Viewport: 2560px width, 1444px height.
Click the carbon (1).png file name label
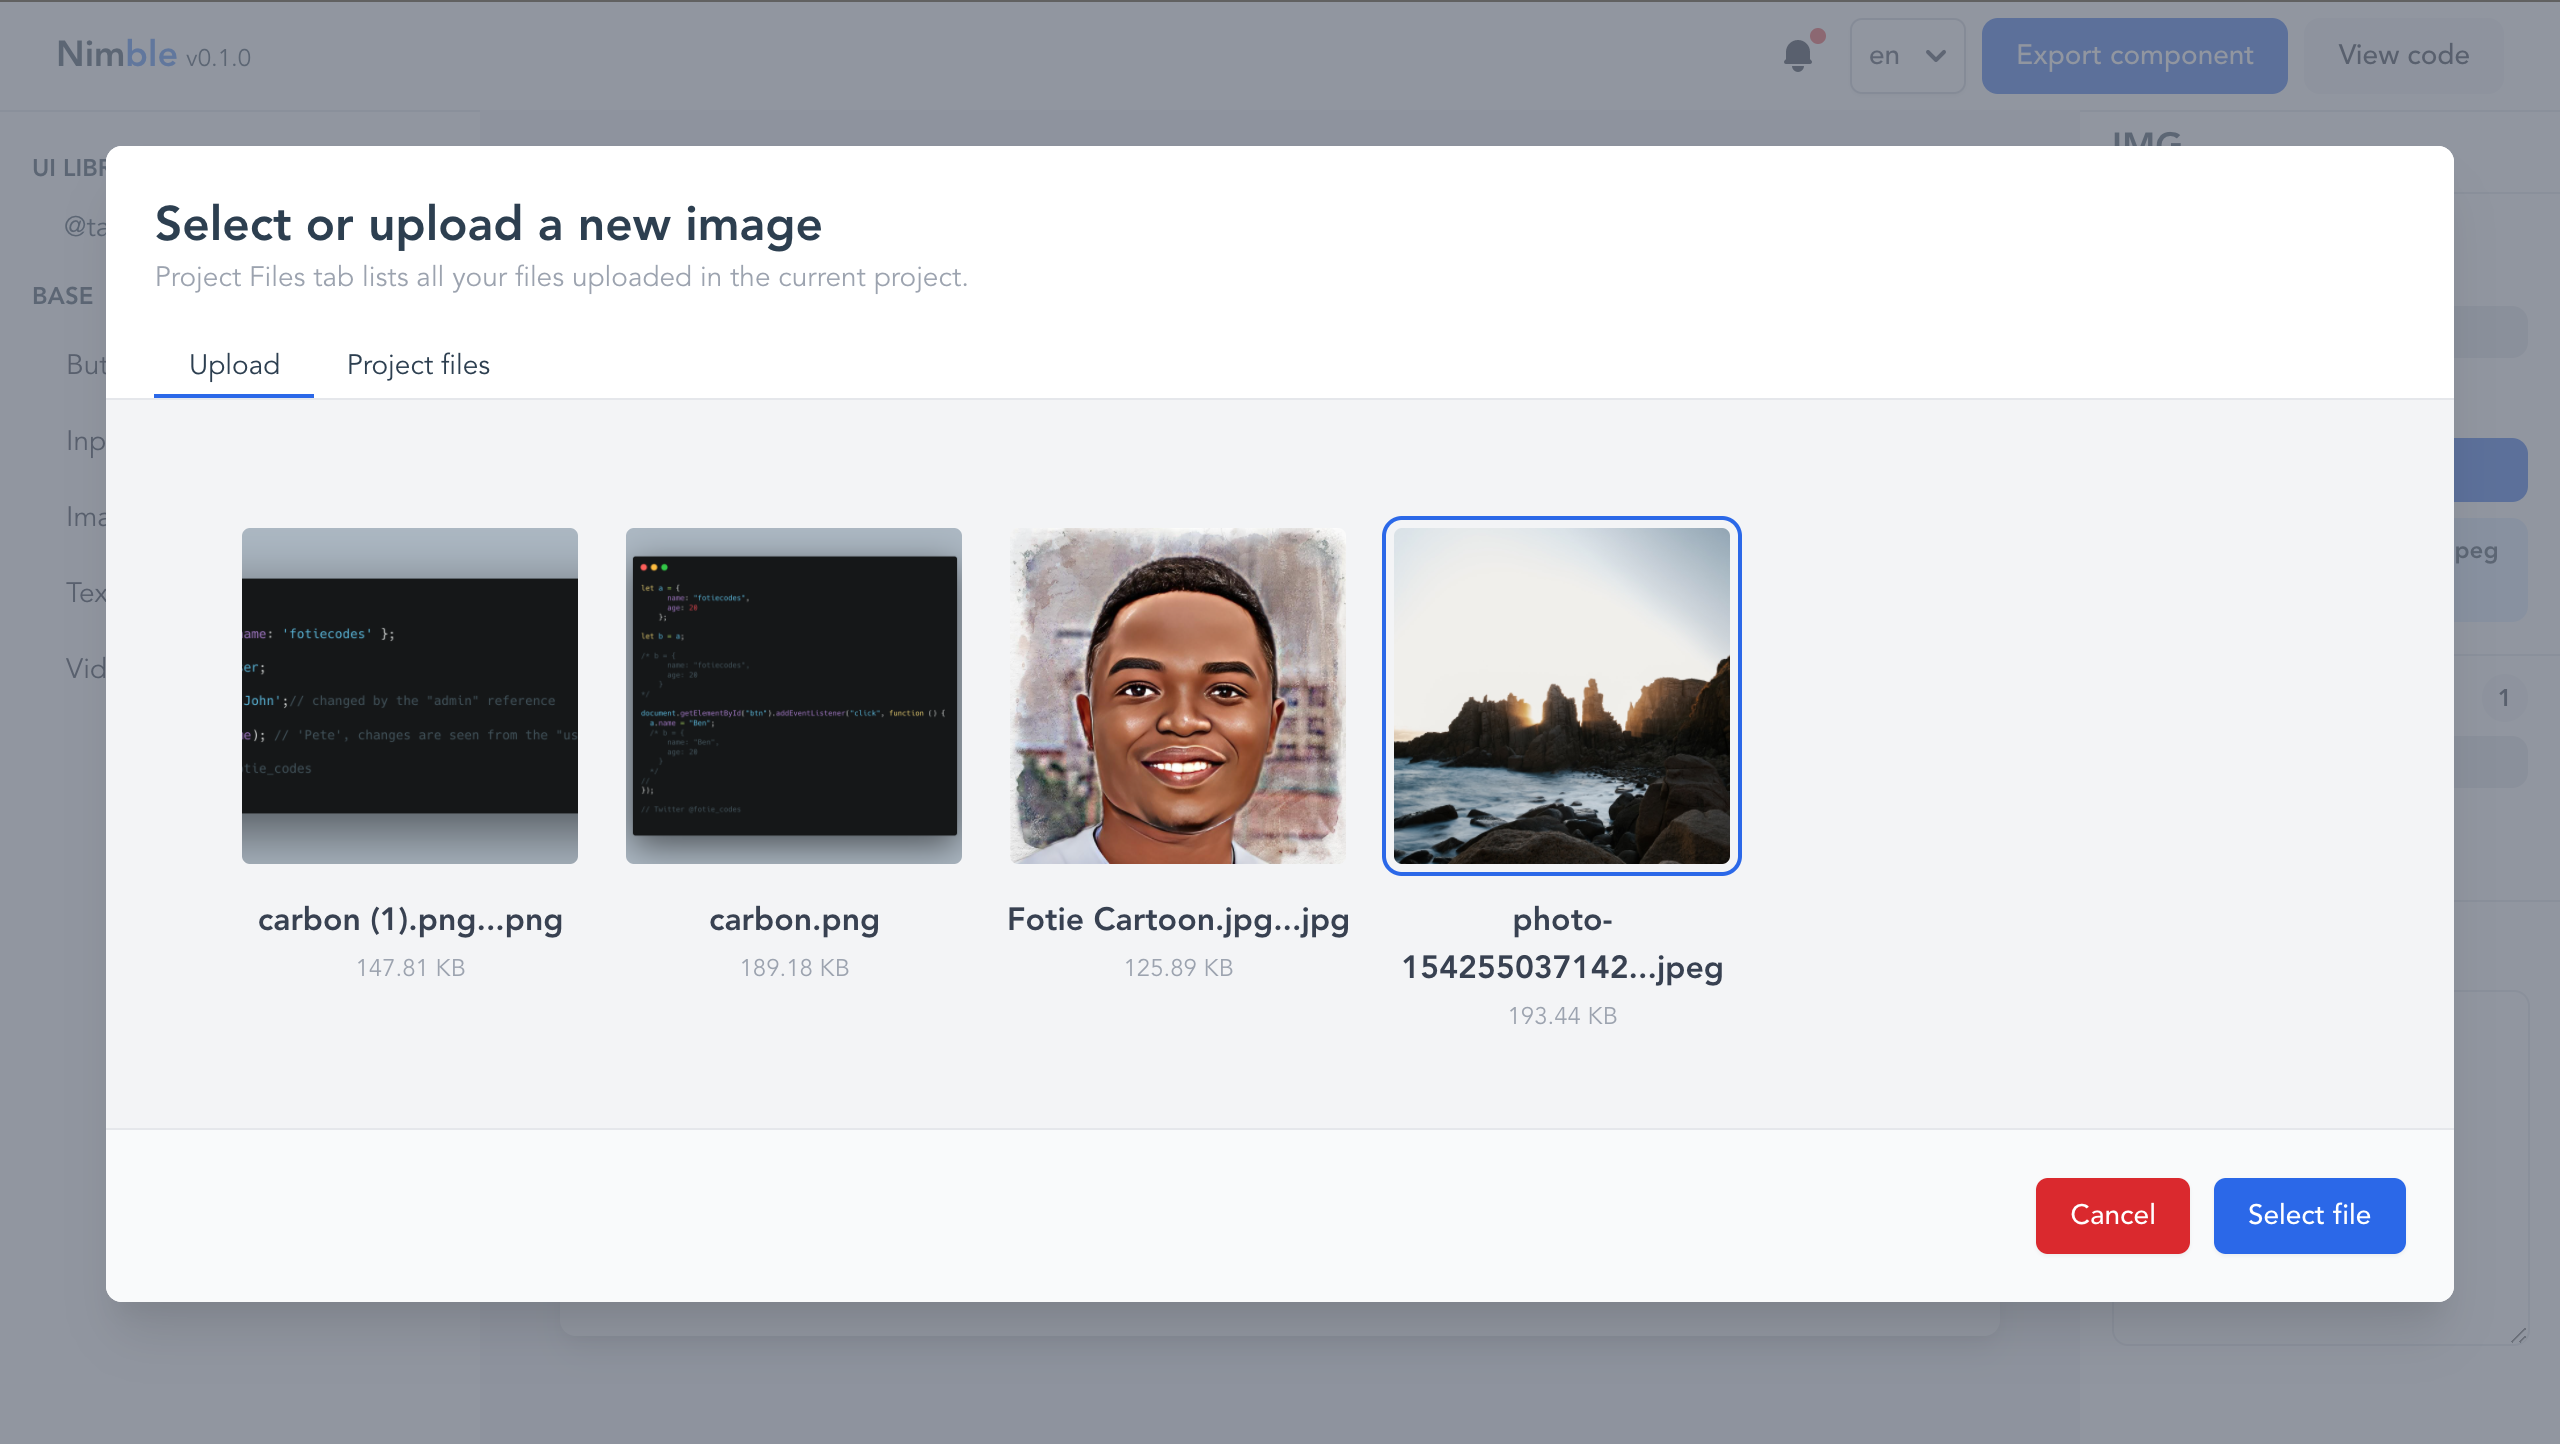click(410, 919)
